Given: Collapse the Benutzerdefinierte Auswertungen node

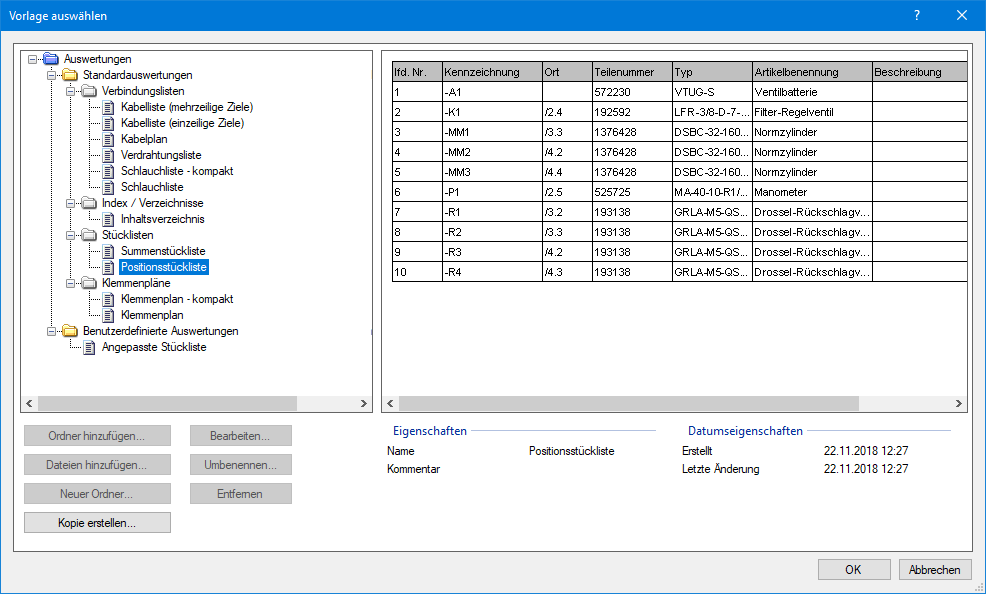Looking at the screenshot, I should [52, 331].
